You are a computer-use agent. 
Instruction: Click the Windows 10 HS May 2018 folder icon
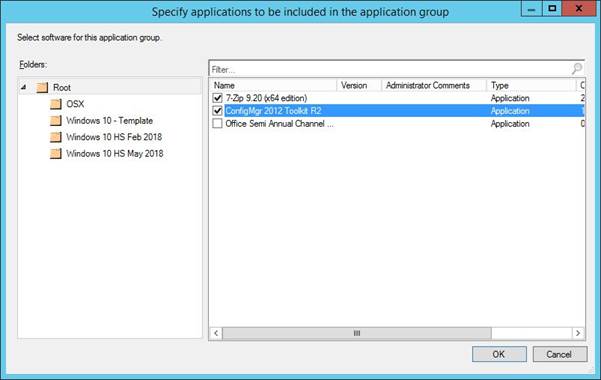coord(56,153)
